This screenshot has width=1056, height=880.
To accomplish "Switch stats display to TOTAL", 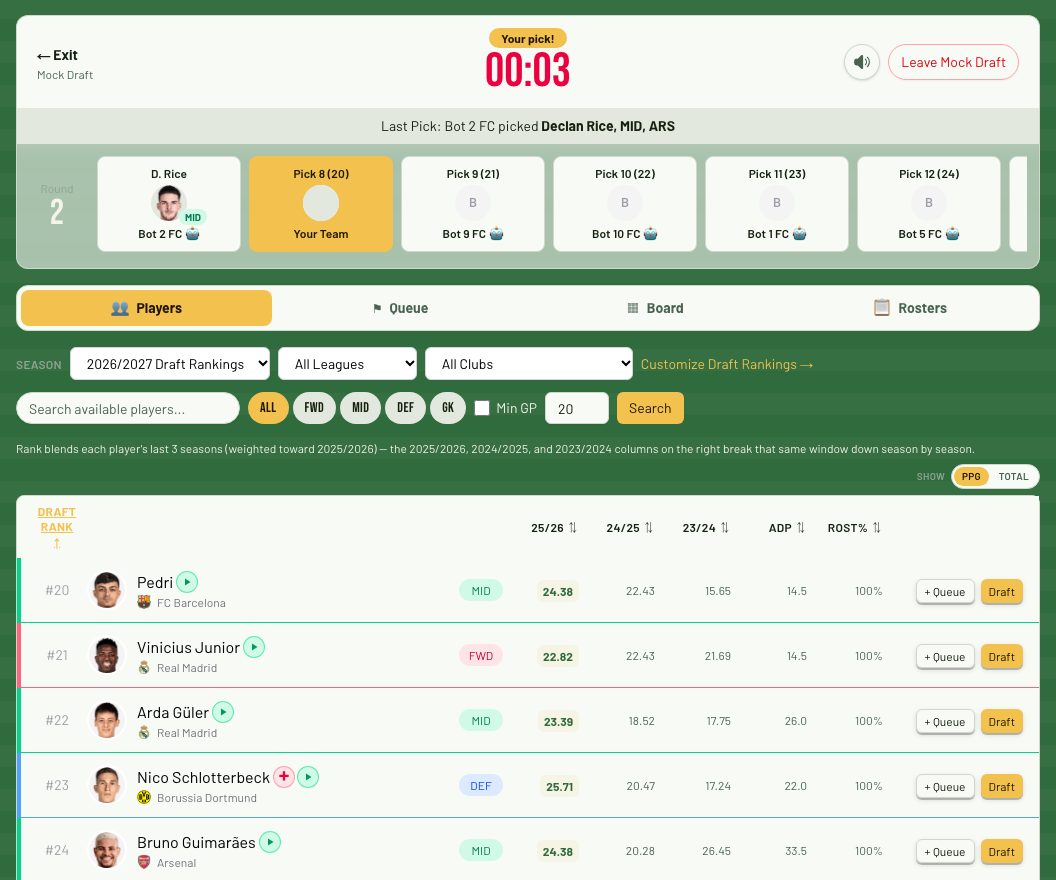I will [1013, 476].
